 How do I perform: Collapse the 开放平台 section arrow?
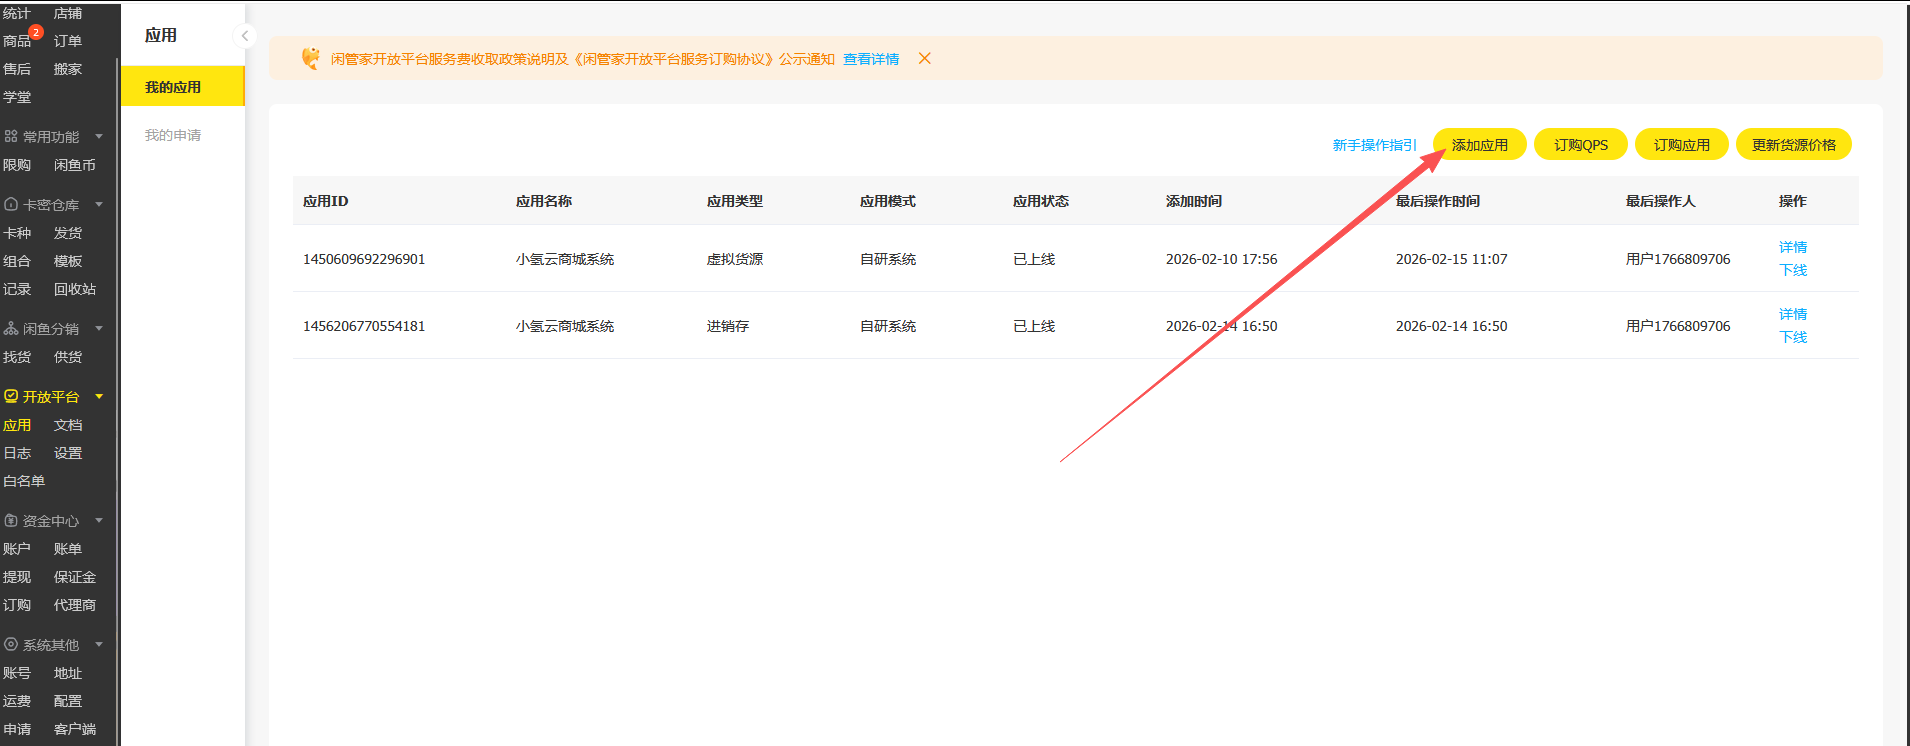[x=99, y=396]
